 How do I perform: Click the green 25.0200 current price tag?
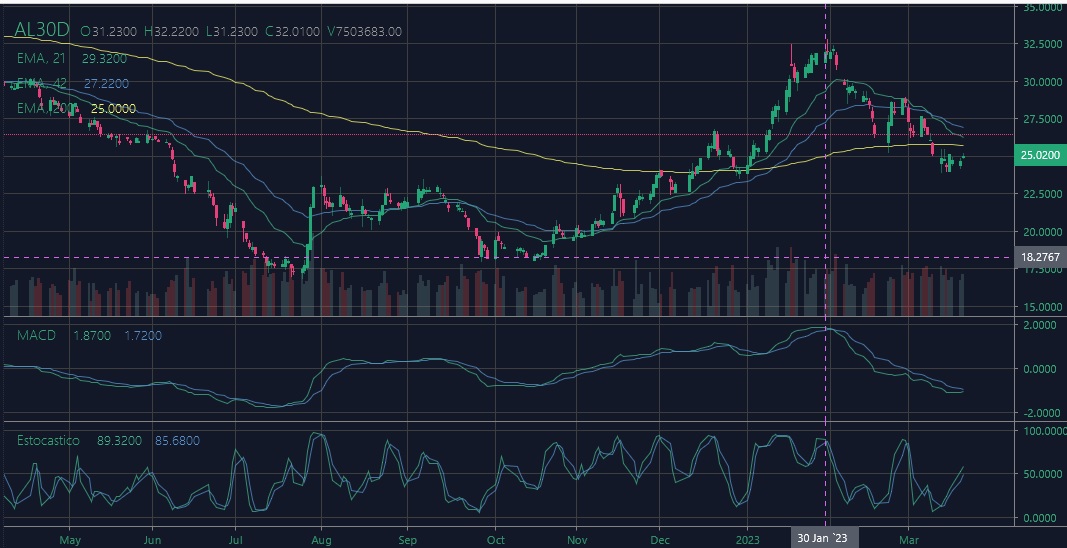coord(1040,155)
